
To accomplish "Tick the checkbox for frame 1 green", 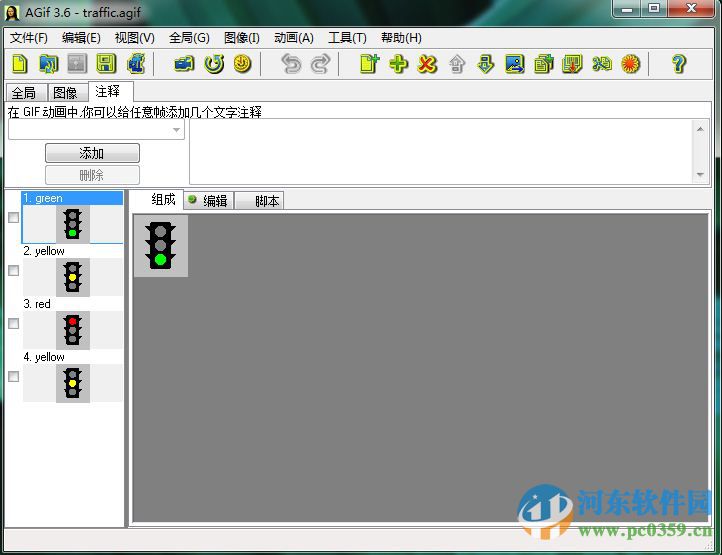I will 14,217.
